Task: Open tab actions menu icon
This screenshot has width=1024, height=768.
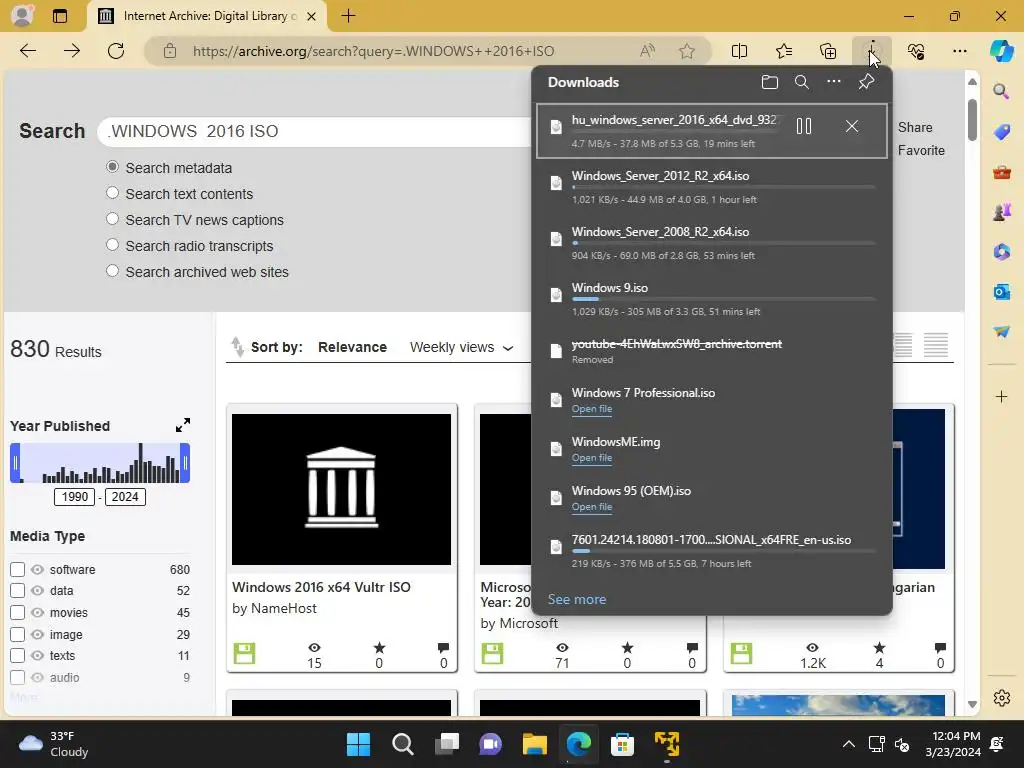Action: (59, 16)
